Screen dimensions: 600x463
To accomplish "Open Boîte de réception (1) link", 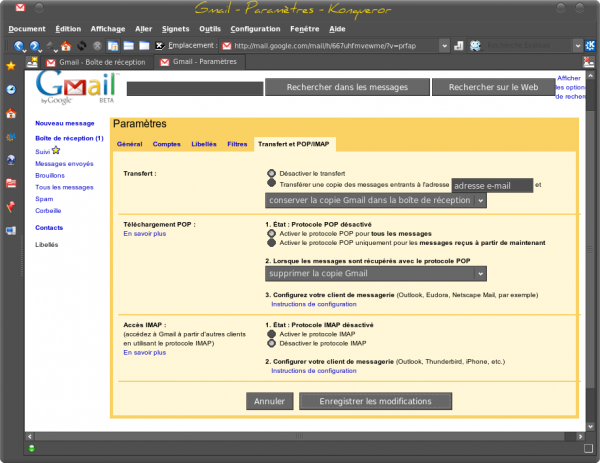I will pos(69,138).
